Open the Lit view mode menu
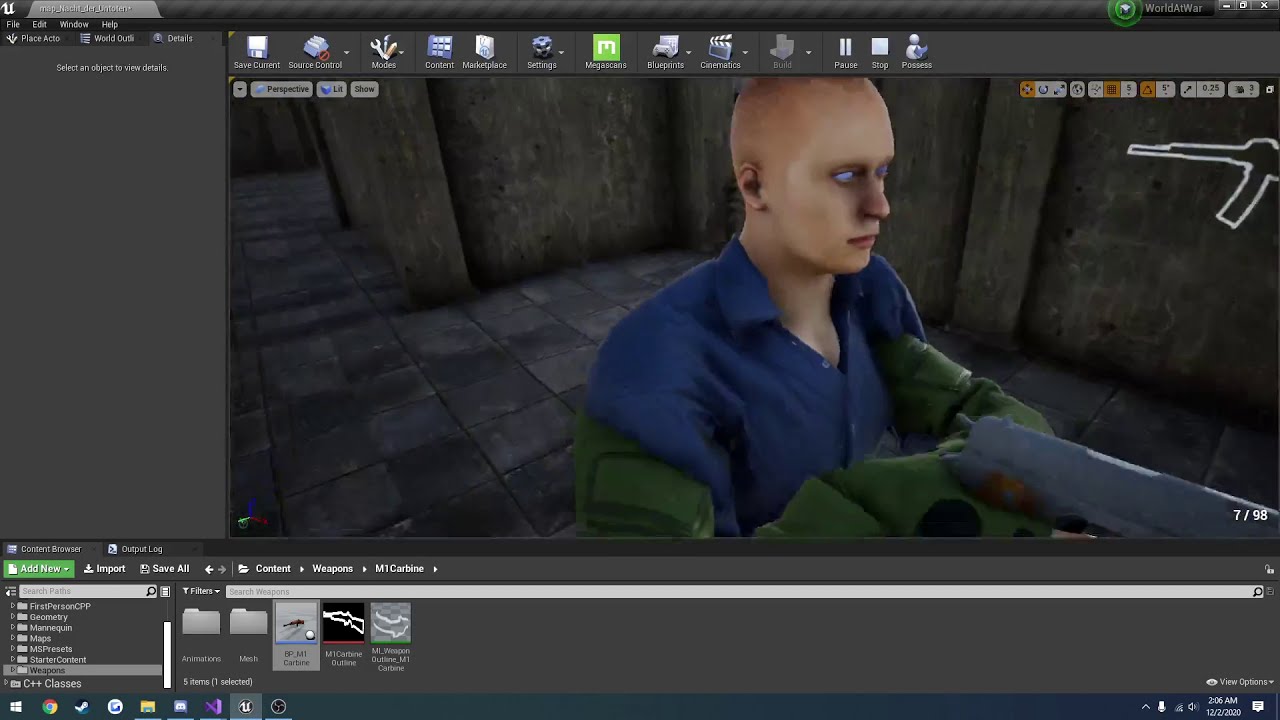The image size is (1280, 720). [x=331, y=89]
